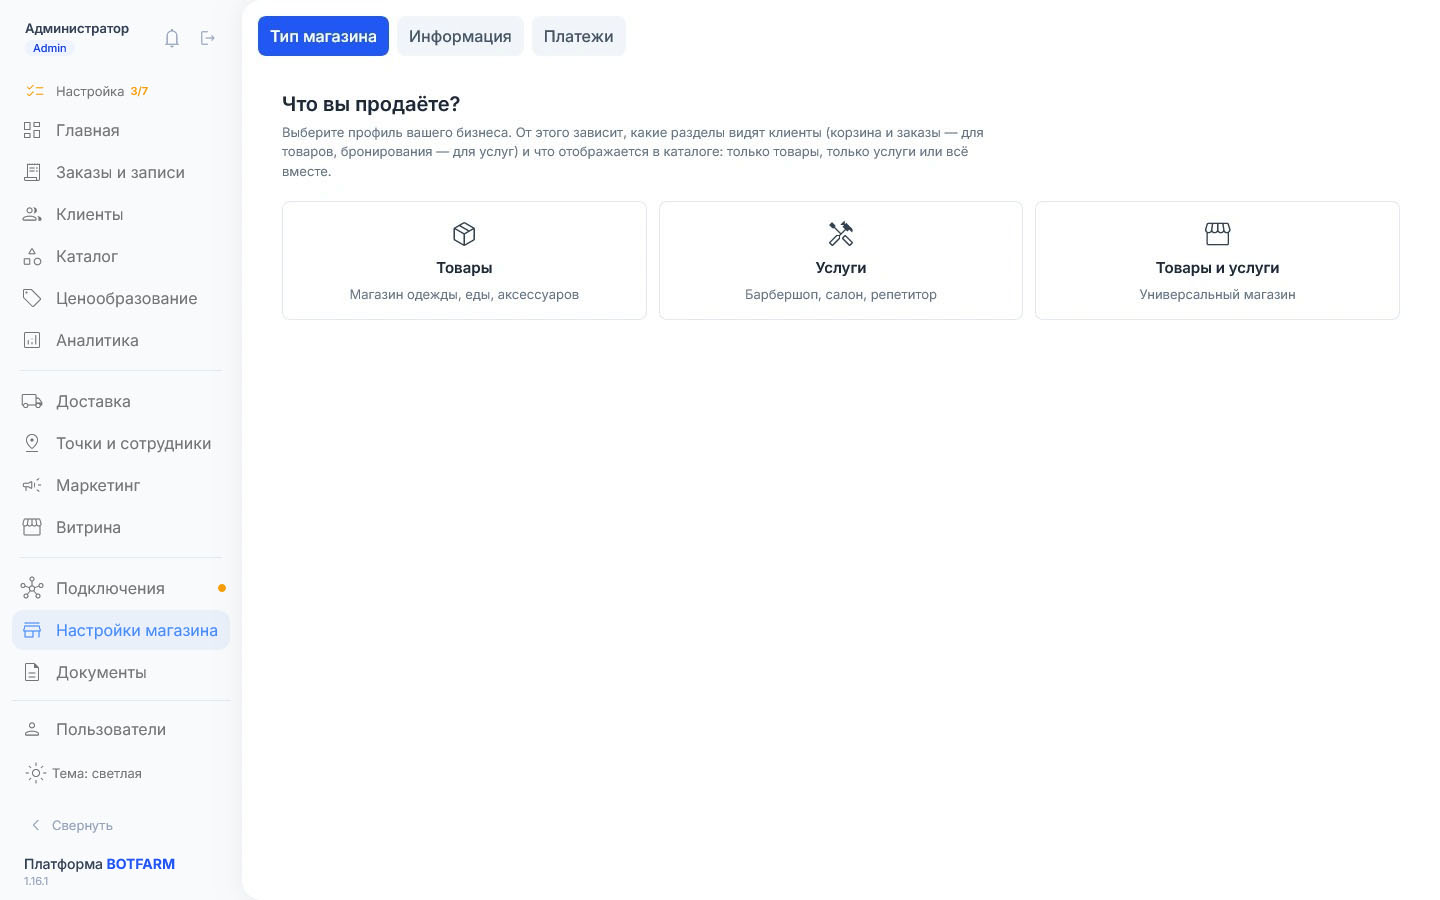Select the Товары и услуги profile card
Viewport: 1440px width, 900px height.
1217,261
